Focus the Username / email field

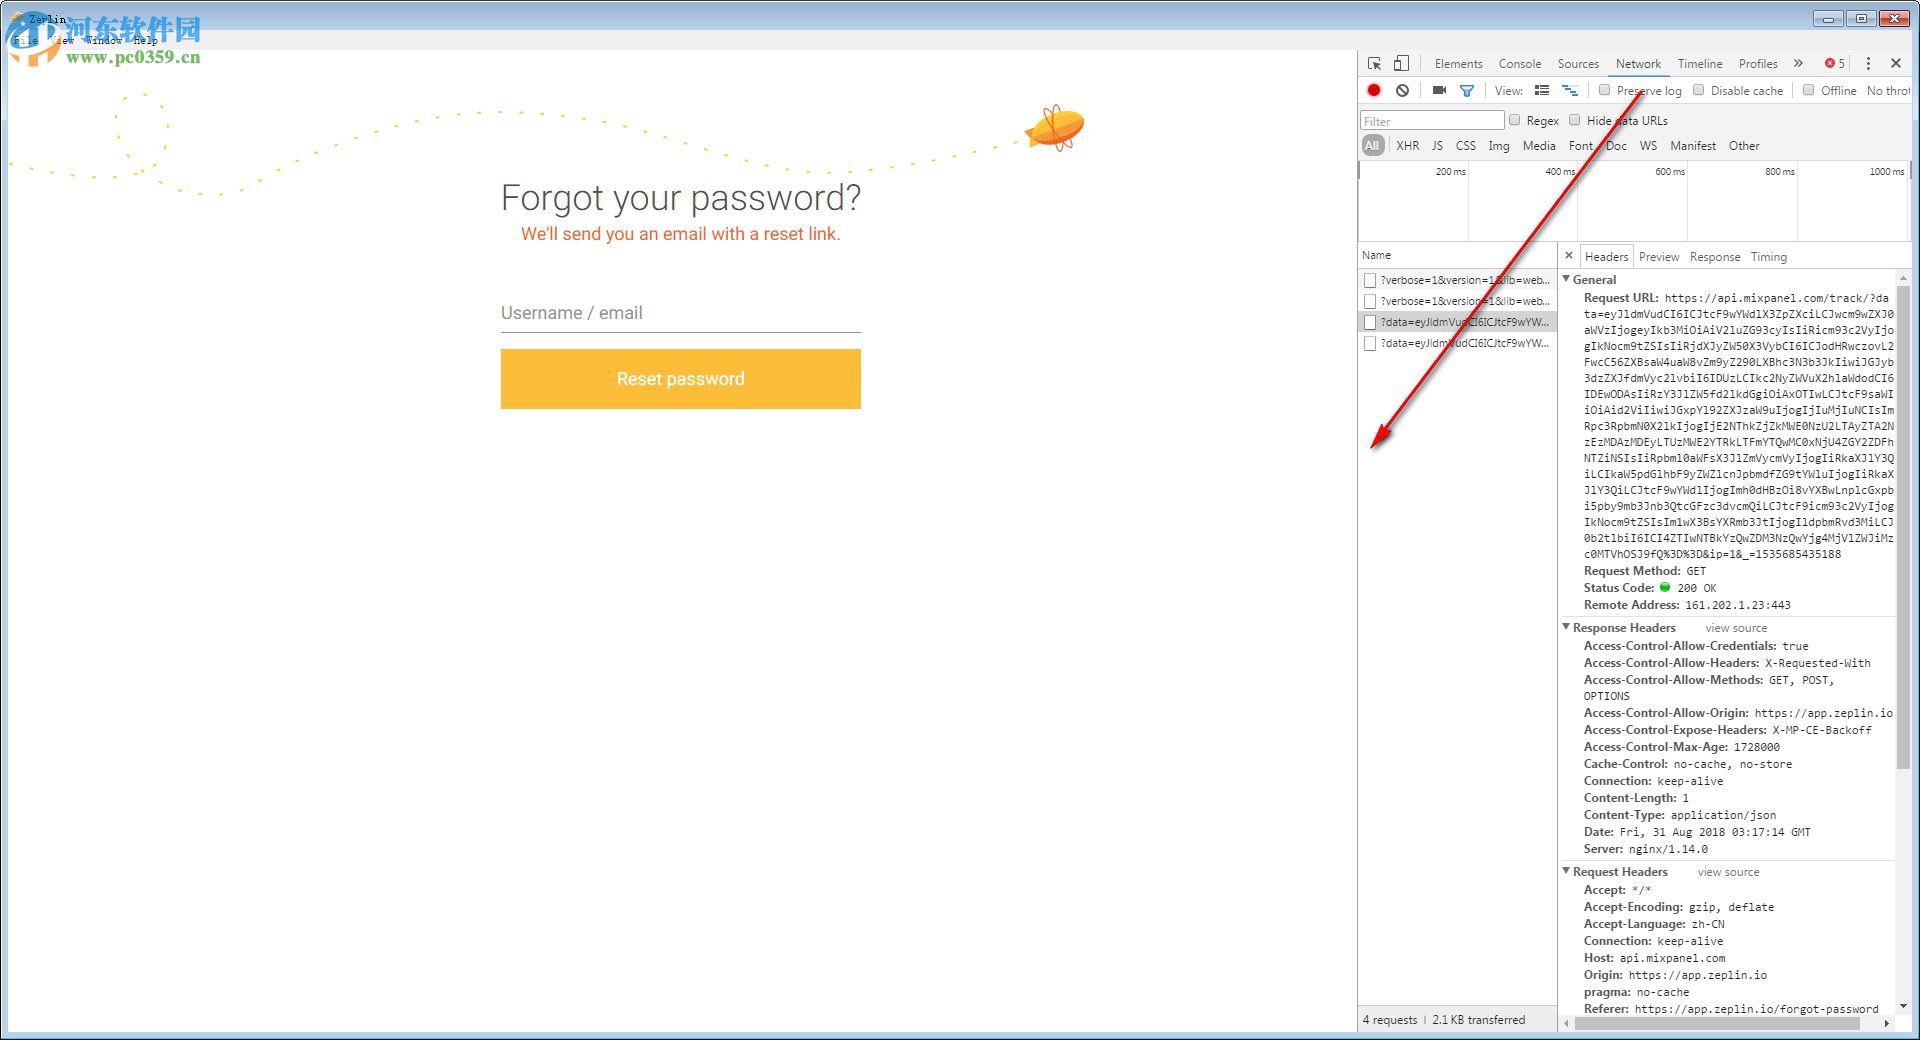coord(680,313)
